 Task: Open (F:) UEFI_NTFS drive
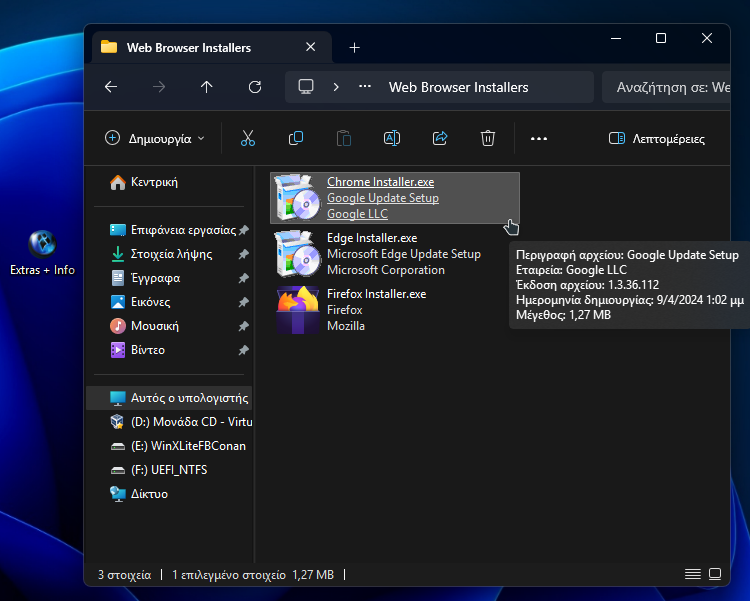[159, 470]
